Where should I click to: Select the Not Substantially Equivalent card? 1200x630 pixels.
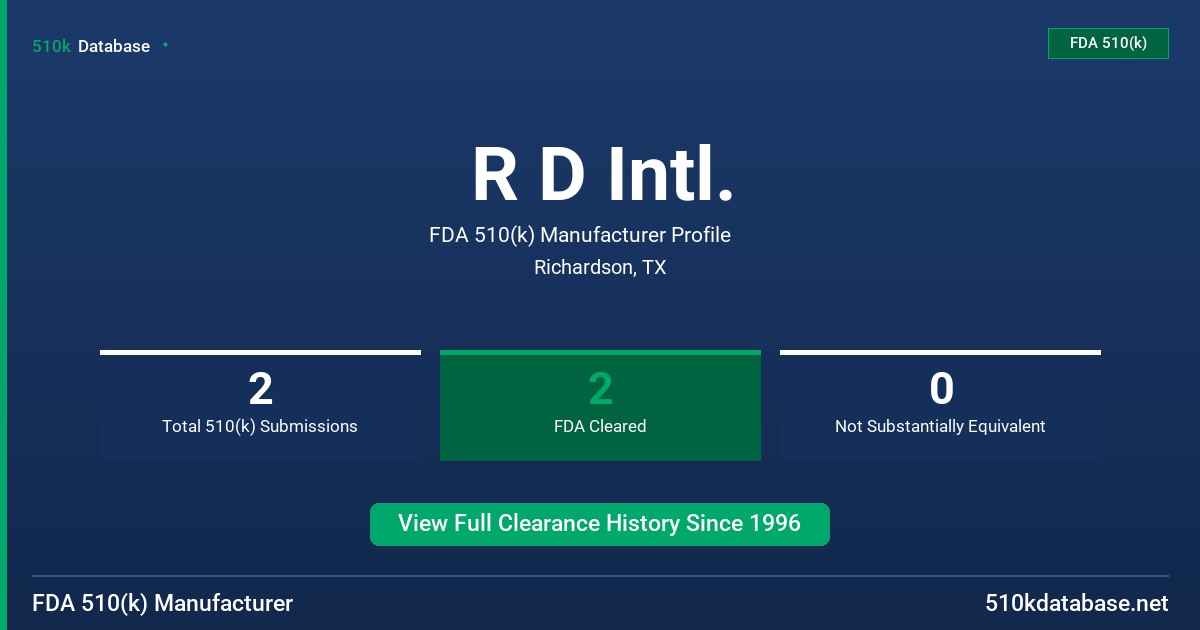[x=940, y=405]
